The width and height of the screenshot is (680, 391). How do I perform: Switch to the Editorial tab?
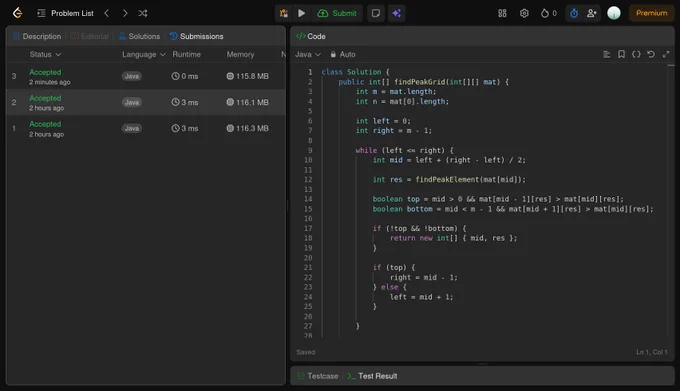click(x=89, y=36)
